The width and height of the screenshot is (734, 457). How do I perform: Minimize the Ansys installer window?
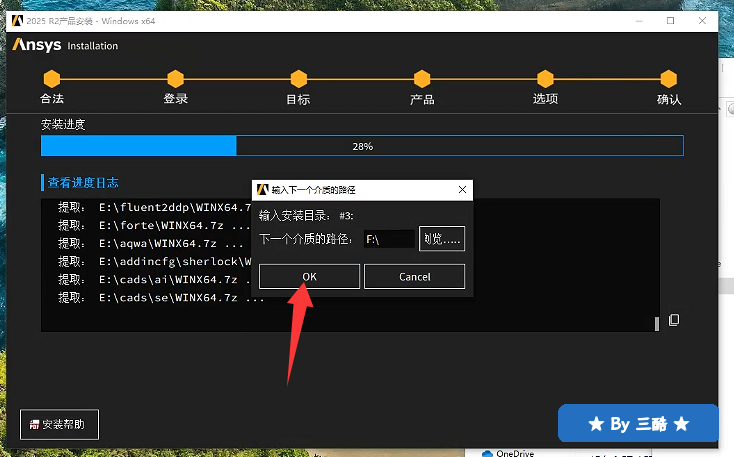coord(639,21)
